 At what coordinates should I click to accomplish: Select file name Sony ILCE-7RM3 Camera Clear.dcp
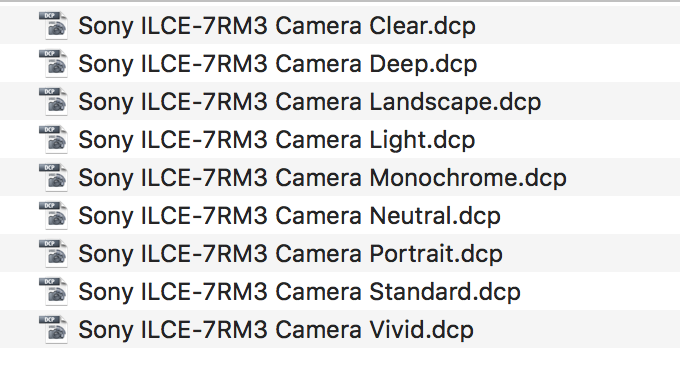point(277,26)
